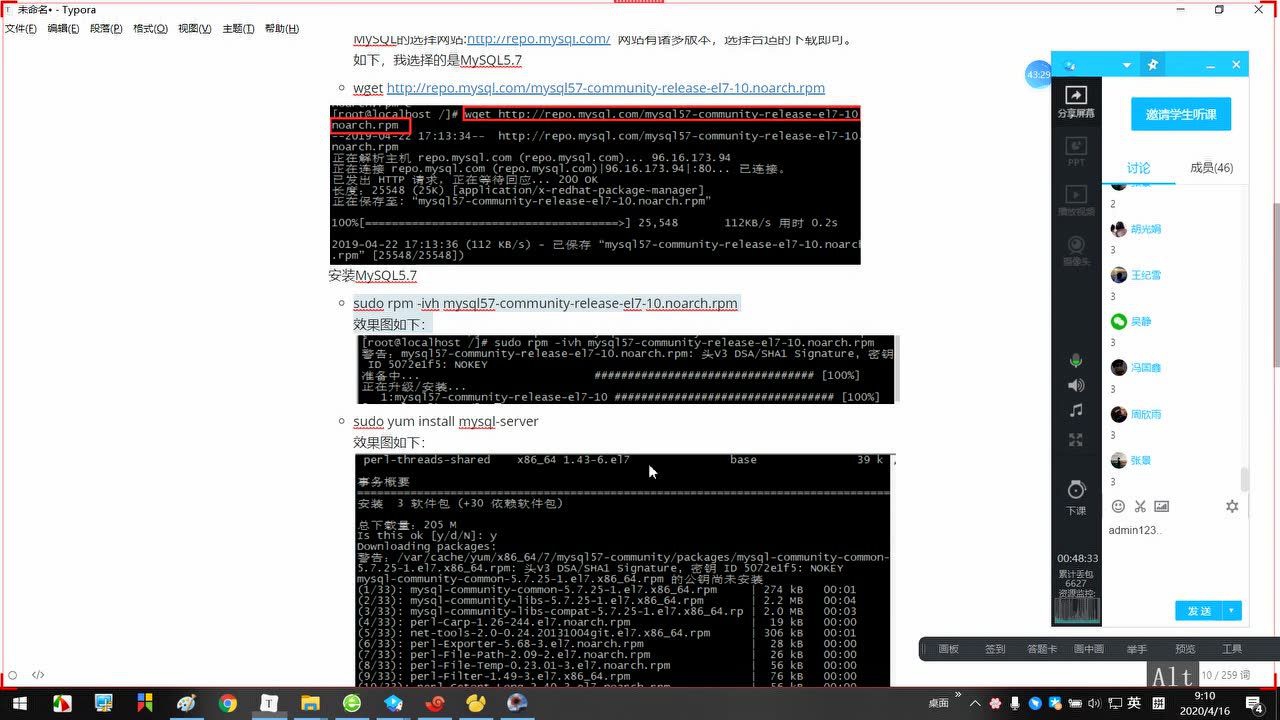The image size is (1280, 720).
Task: Expand the send options dropdown arrow
Action: [1233, 611]
